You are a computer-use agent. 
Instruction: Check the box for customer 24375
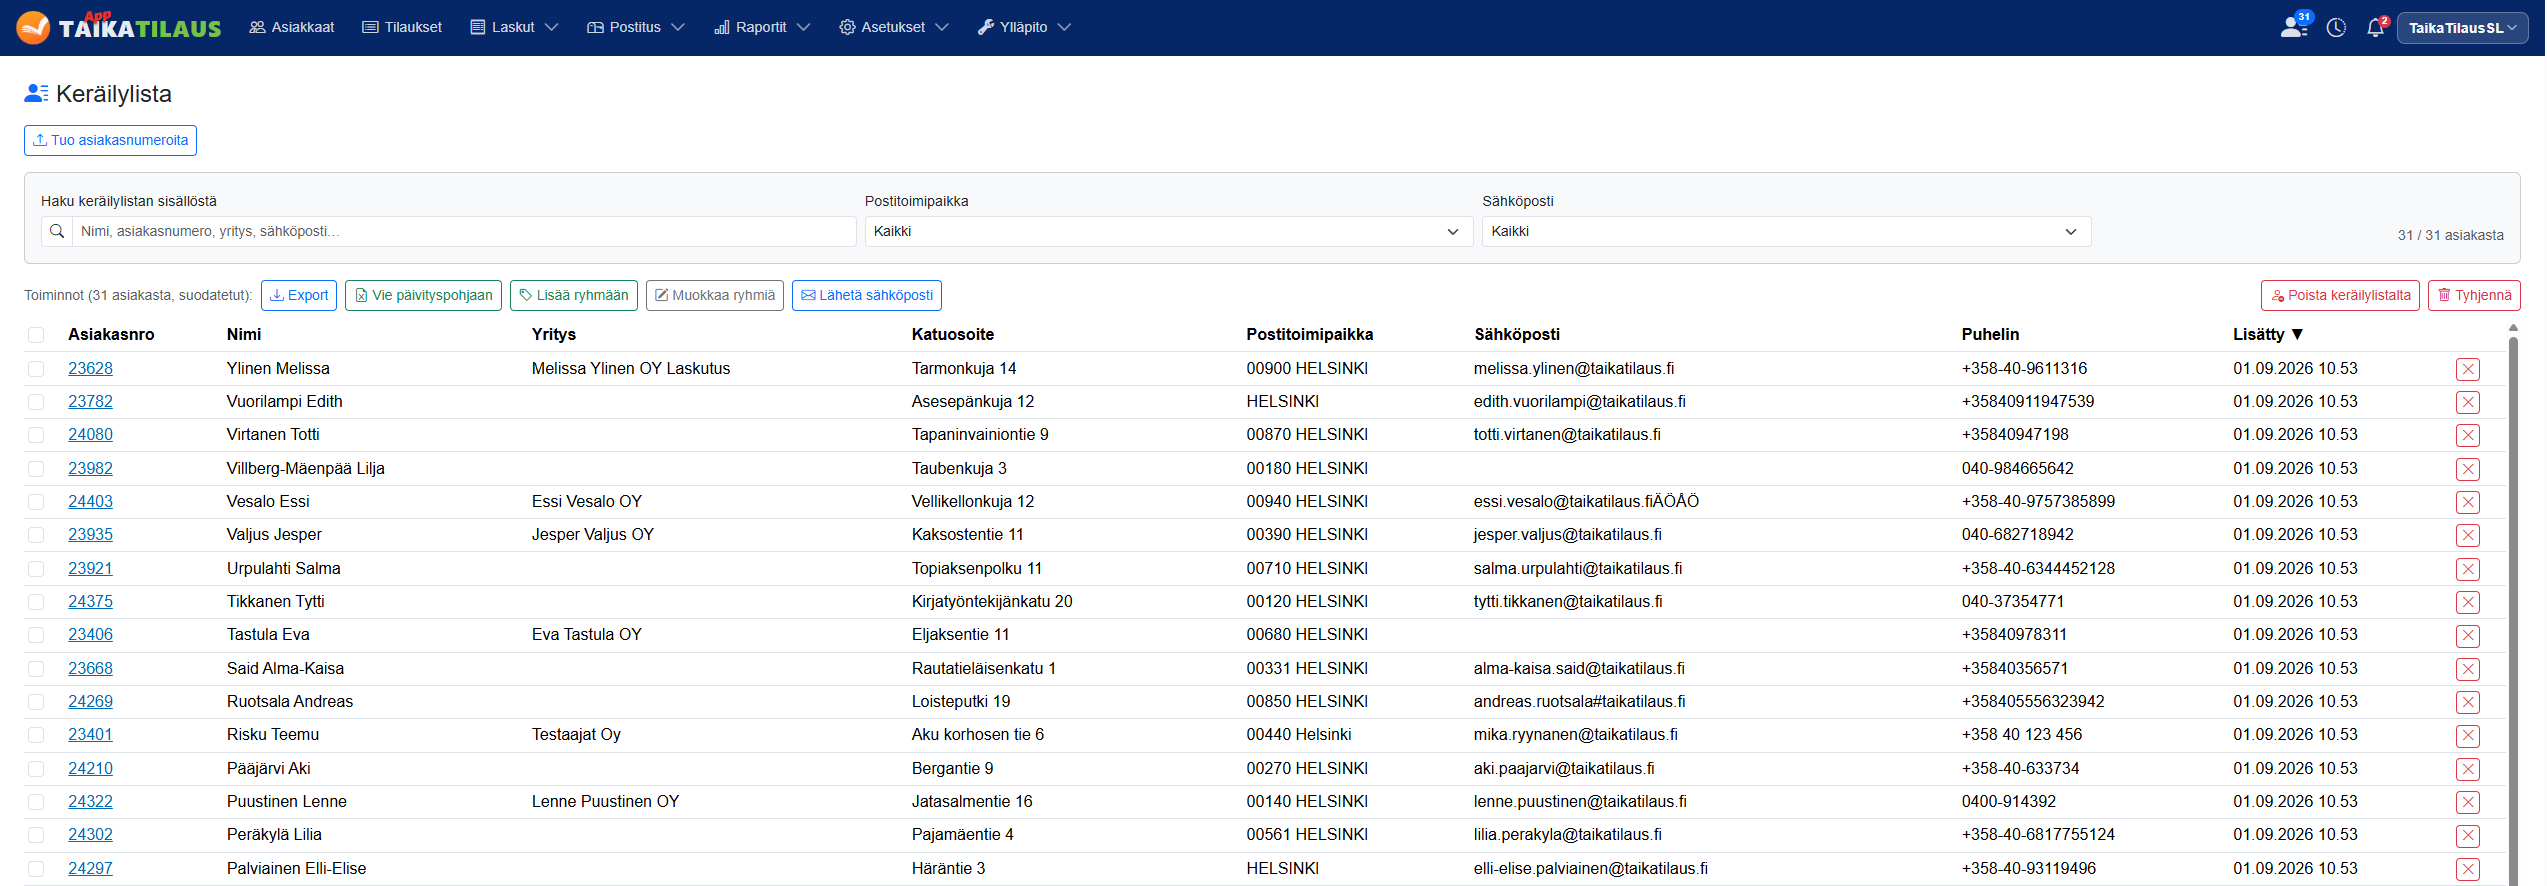click(x=36, y=602)
